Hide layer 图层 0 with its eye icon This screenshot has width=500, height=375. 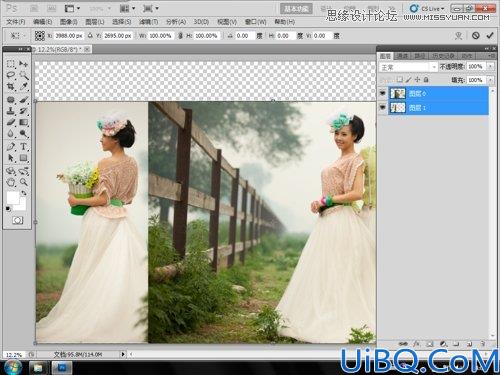tap(382, 93)
